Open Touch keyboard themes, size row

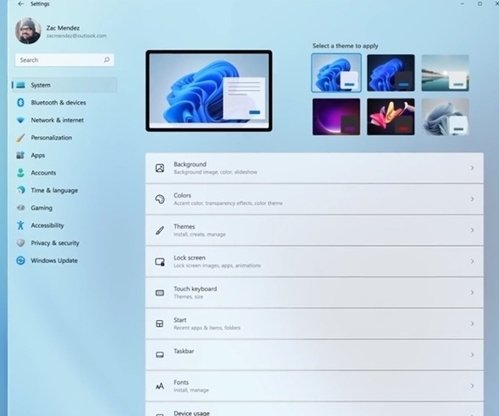314,293
